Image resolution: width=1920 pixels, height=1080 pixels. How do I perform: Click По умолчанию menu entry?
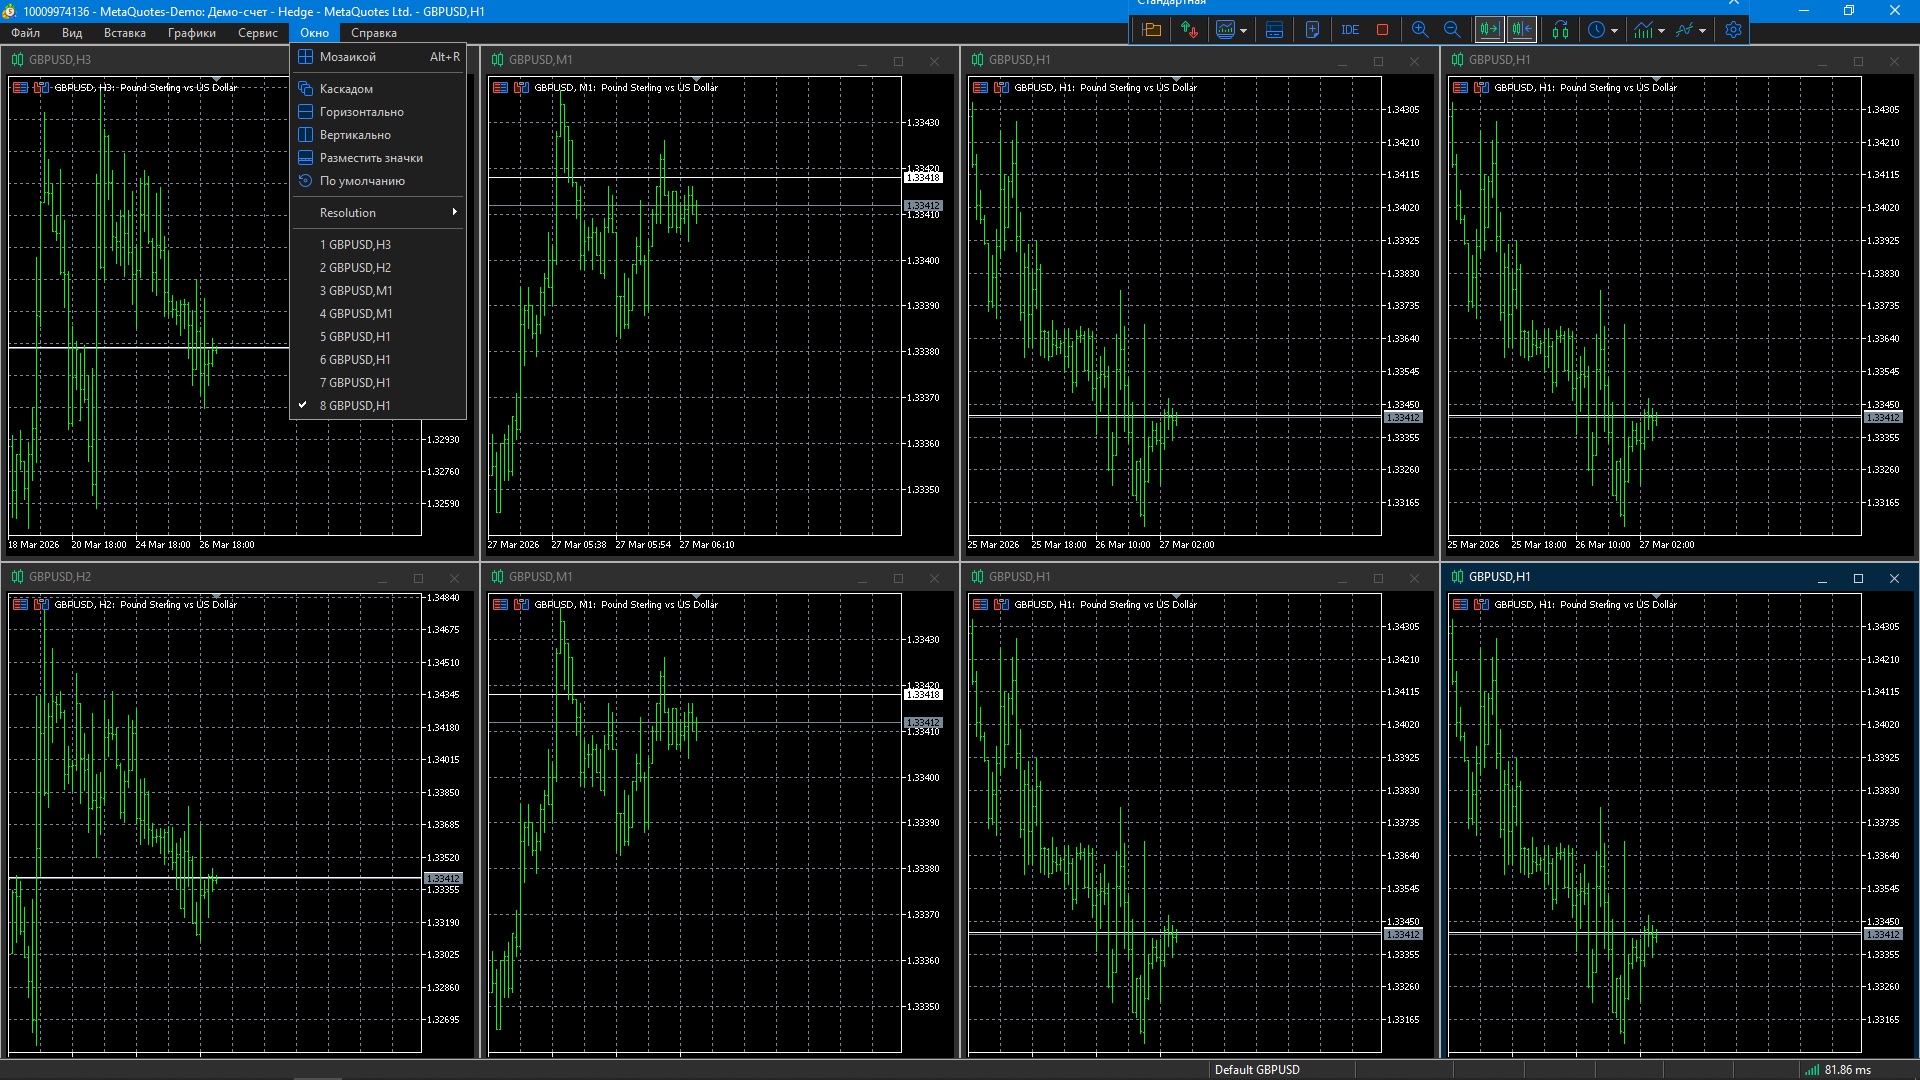[362, 181]
